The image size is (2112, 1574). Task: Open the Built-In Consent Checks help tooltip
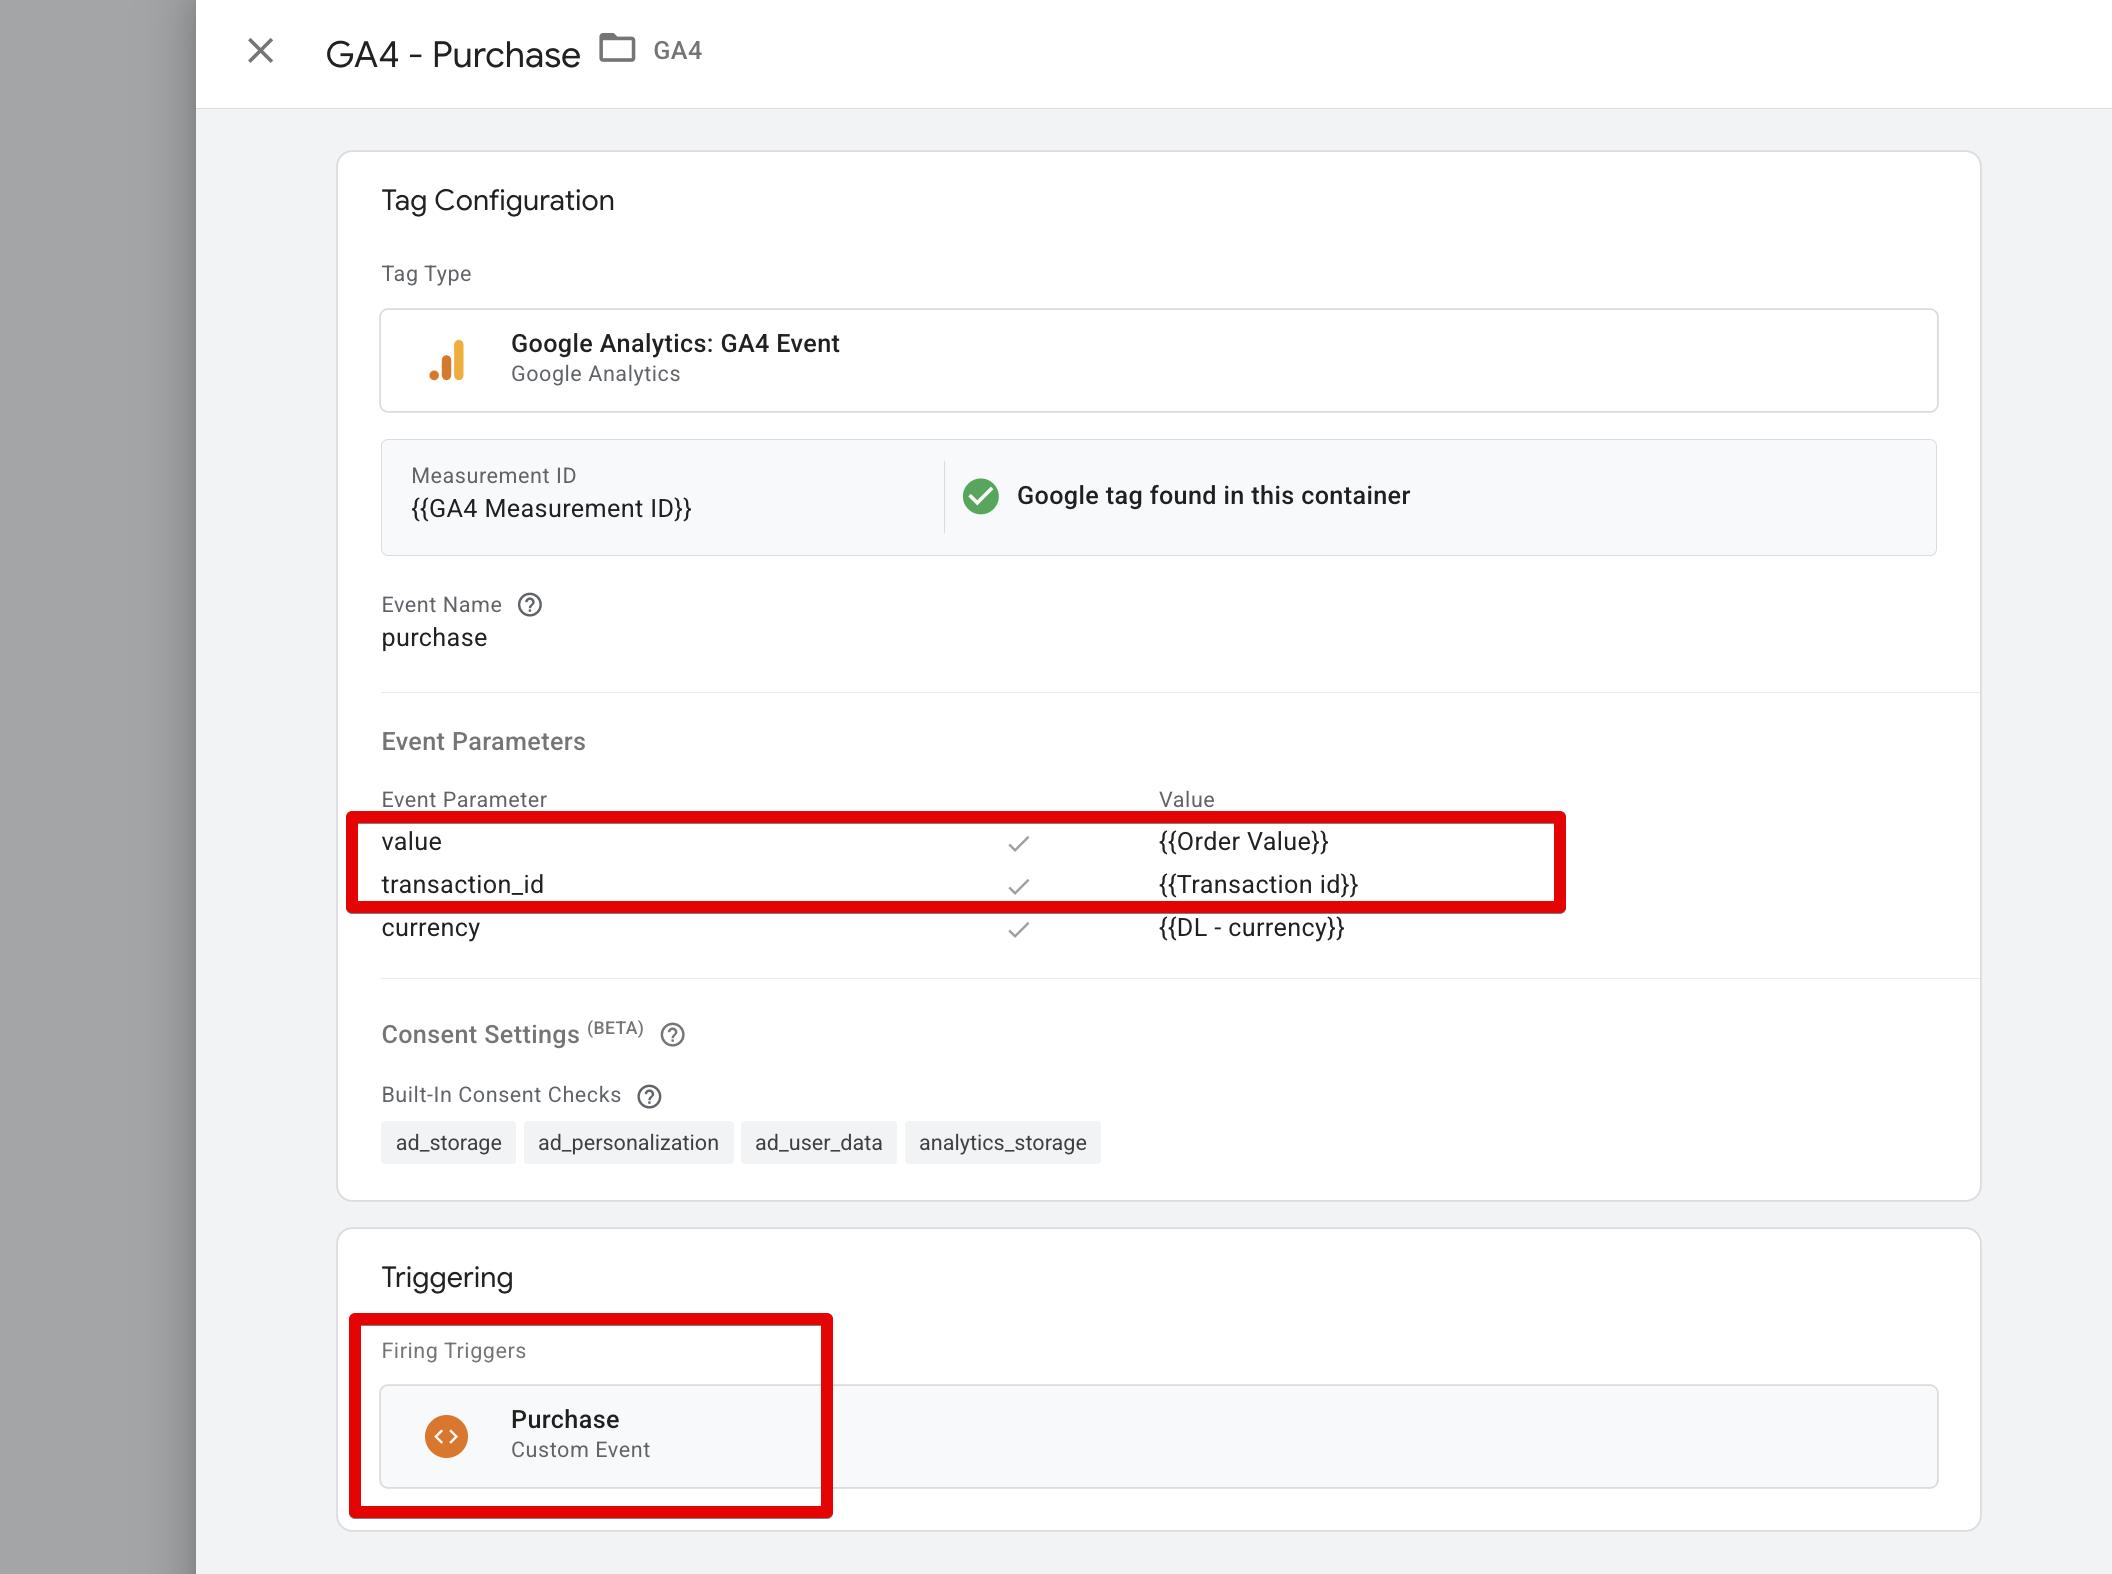[x=649, y=1095]
